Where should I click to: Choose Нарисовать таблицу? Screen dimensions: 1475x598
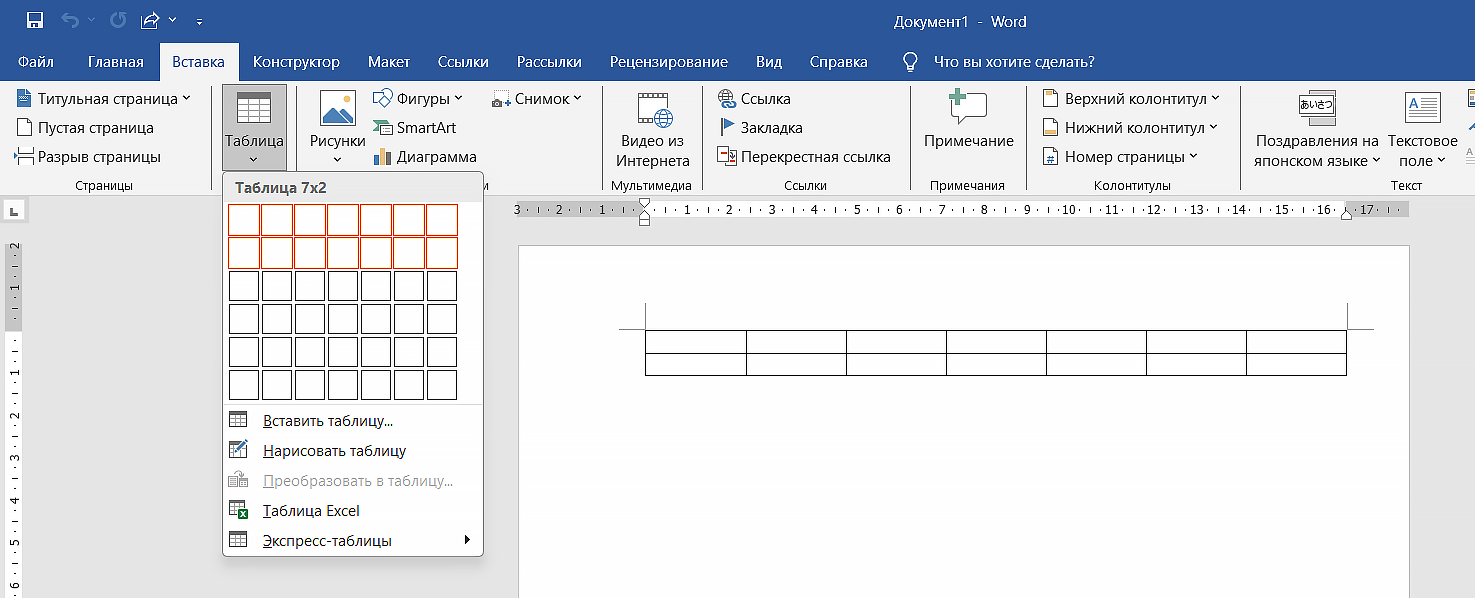352,451
